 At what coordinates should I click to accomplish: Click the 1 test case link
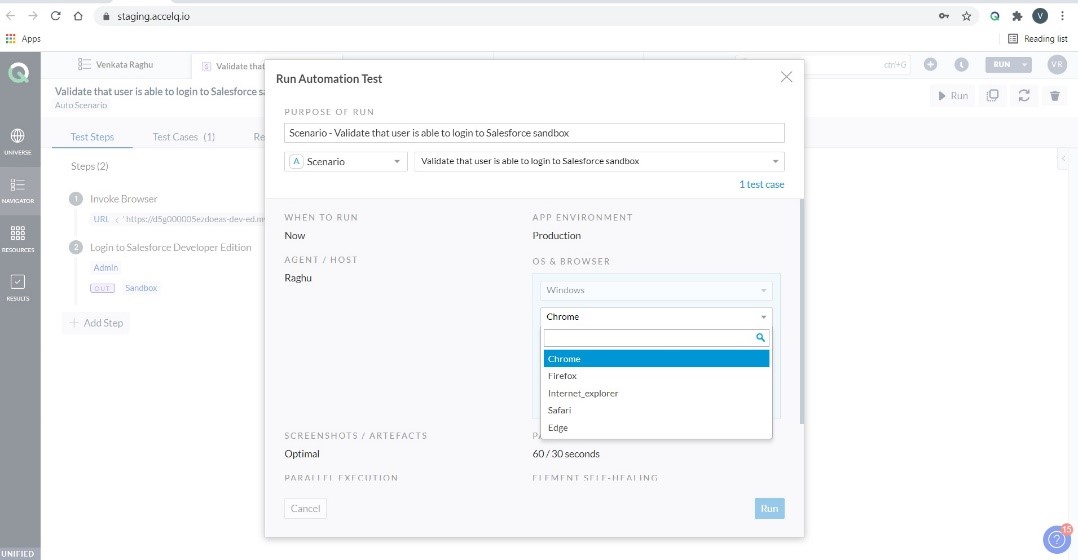[761, 184]
